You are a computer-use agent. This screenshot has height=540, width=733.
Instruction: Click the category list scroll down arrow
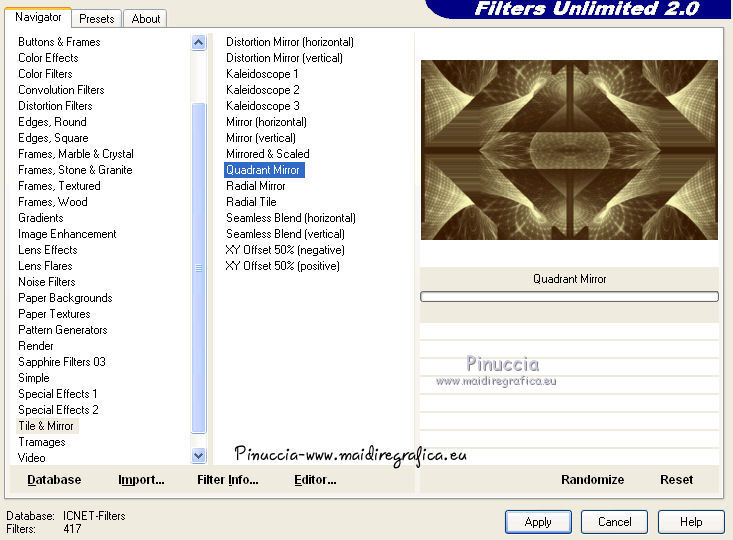pyautogui.click(x=199, y=455)
